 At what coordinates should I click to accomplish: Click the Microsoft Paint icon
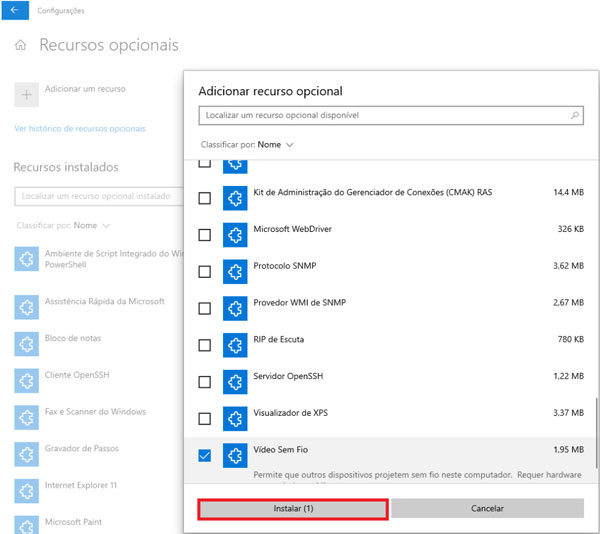tap(26, 525)
